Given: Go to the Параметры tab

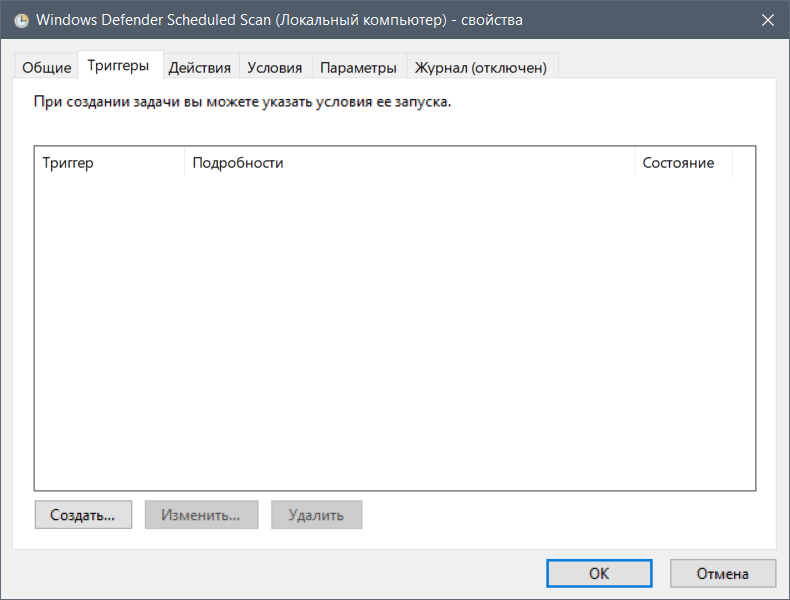Looking at the screenshot, I should [358, 67].
